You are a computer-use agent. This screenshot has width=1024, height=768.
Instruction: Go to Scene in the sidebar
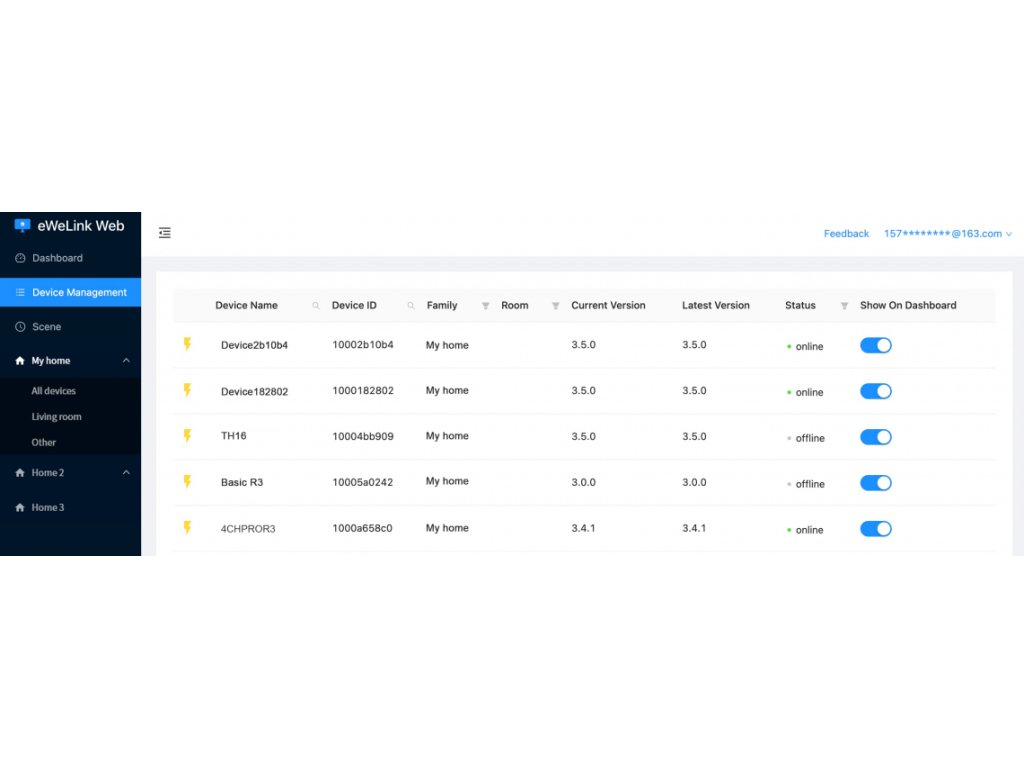coord(71,327)
